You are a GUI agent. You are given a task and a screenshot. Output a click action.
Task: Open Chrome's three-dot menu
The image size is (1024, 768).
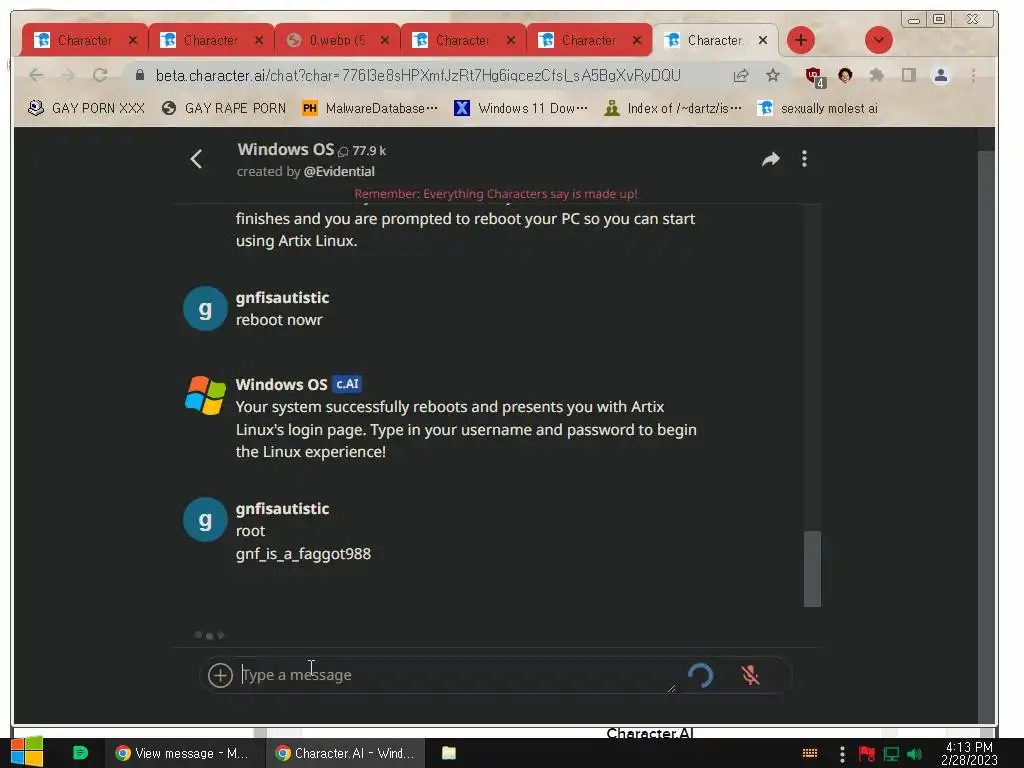tap(973, 76)
